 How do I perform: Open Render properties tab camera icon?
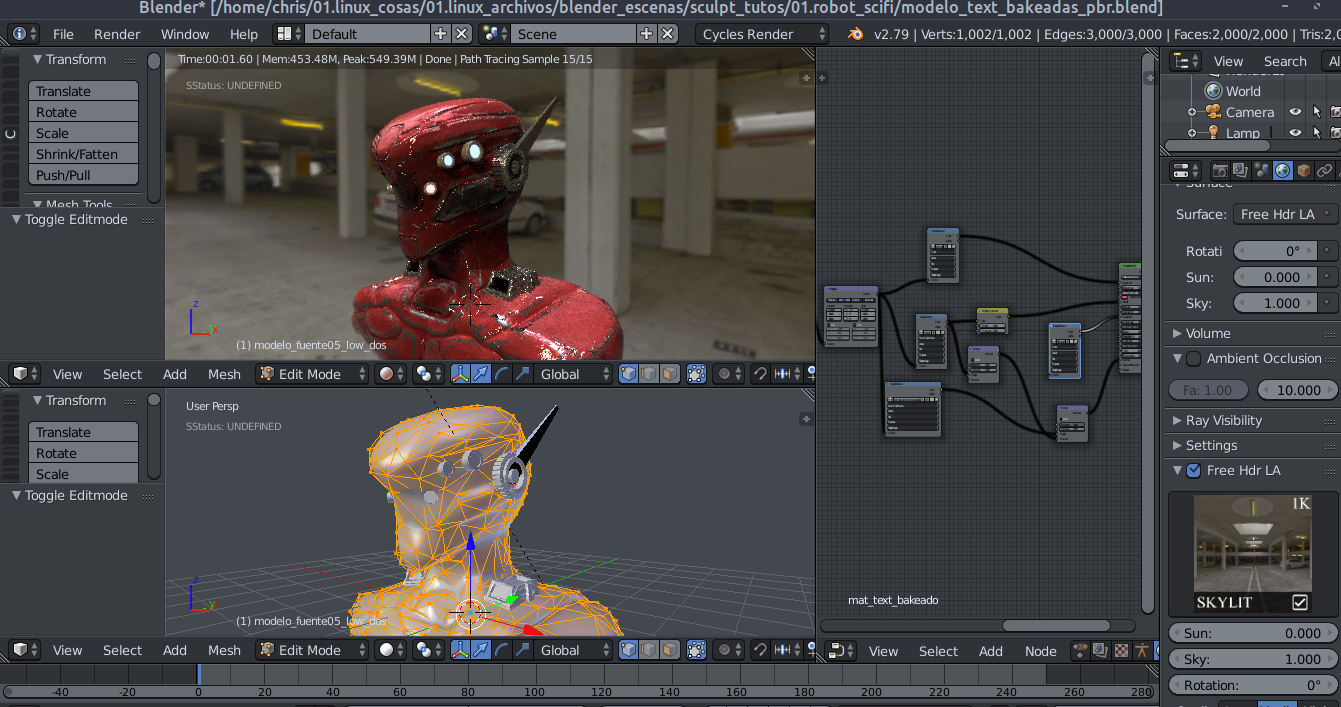(x=1220, y=171)
